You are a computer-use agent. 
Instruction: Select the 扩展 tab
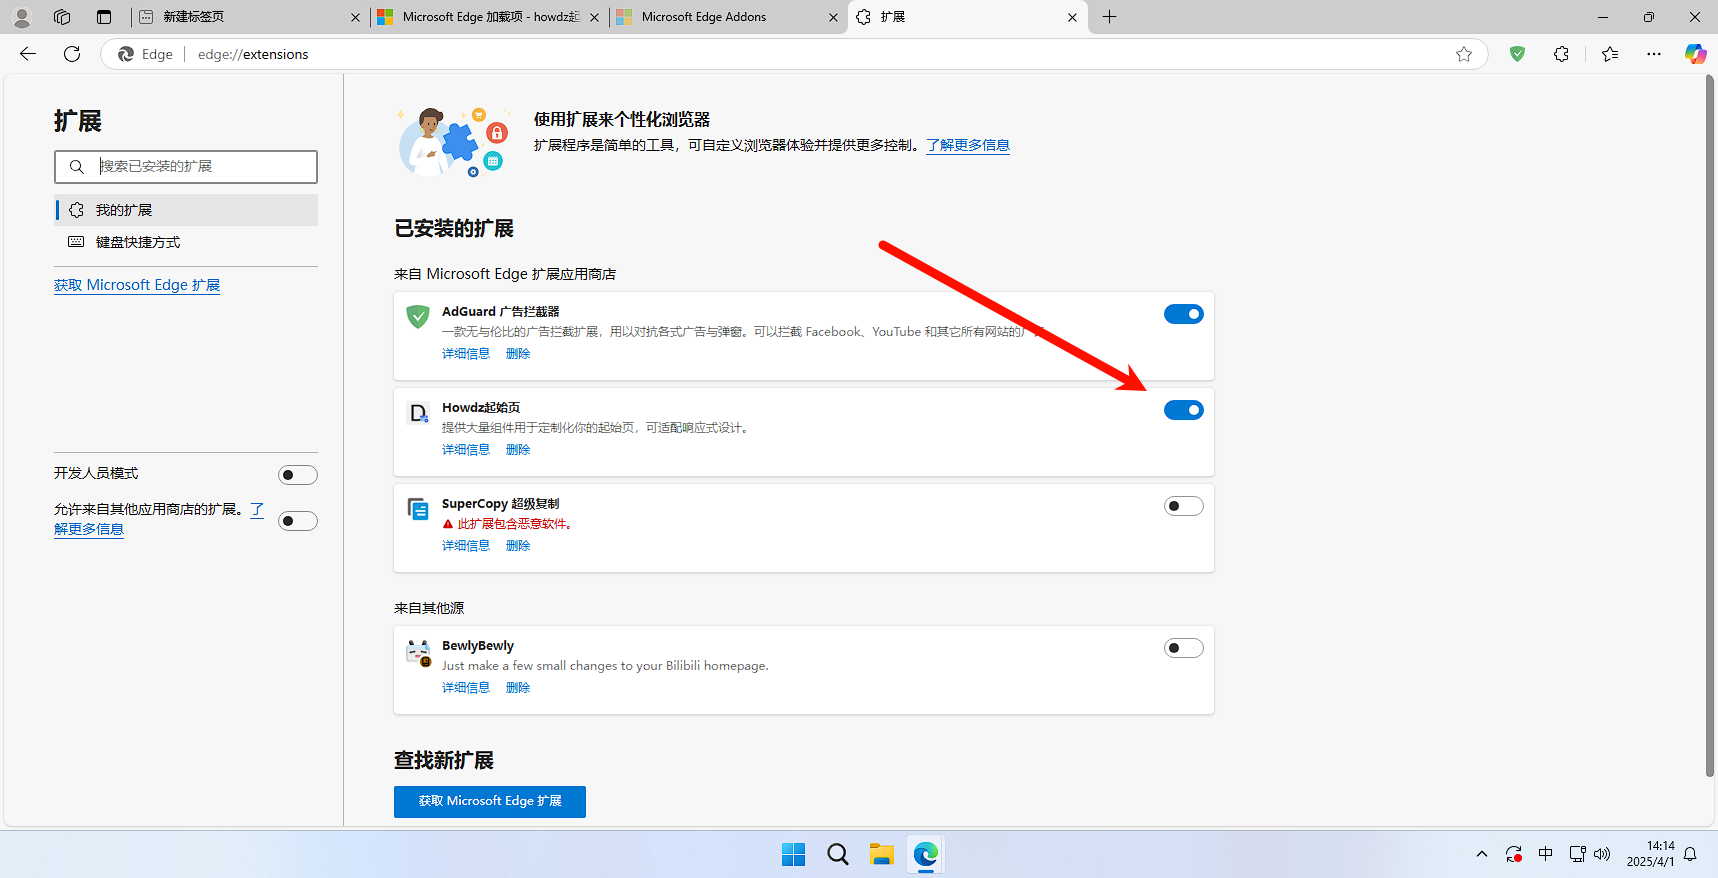click(968, 17)
